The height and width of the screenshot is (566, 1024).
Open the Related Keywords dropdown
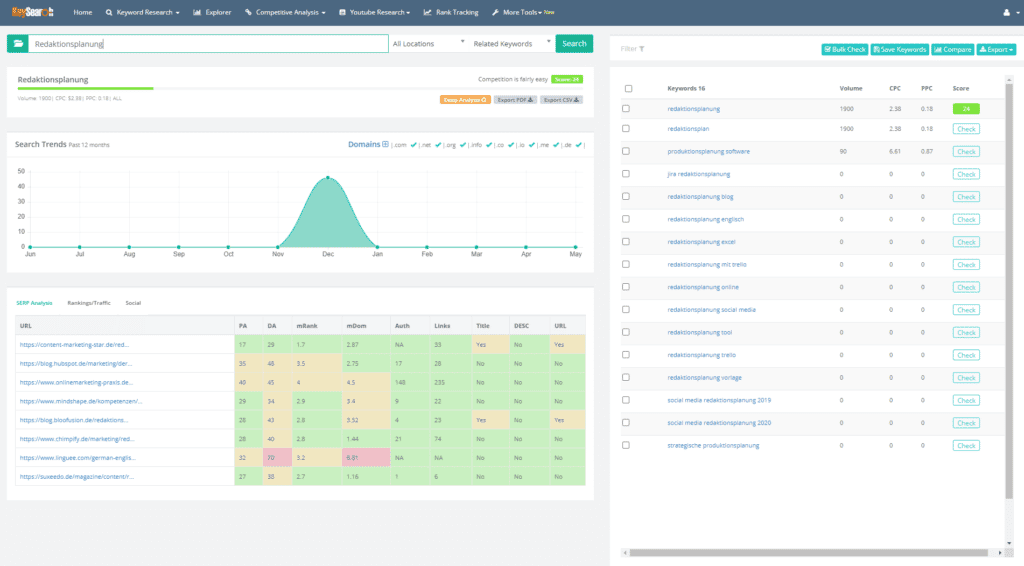[512, 44]
